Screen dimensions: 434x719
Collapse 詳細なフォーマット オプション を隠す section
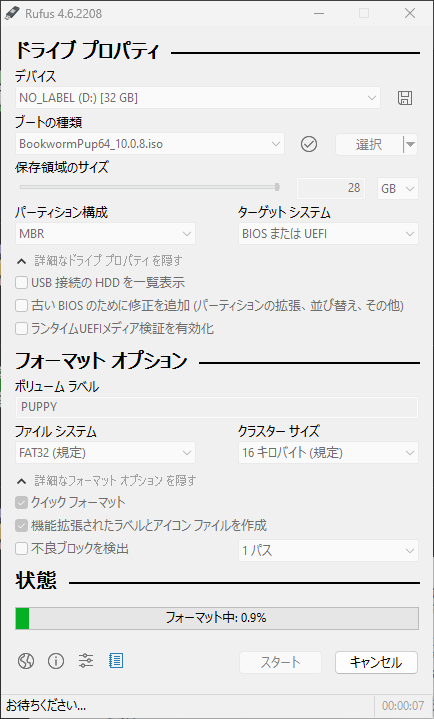tap(106, 481)
